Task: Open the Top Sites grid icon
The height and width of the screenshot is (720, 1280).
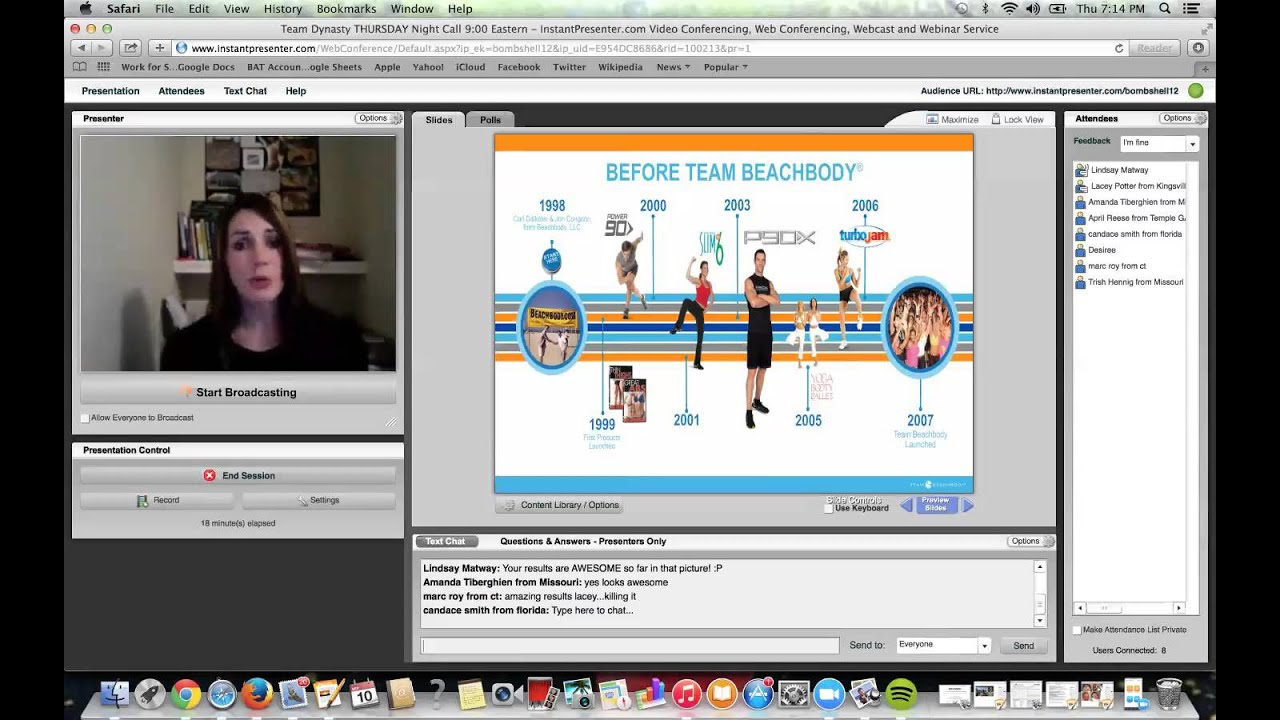Action: 103,67
